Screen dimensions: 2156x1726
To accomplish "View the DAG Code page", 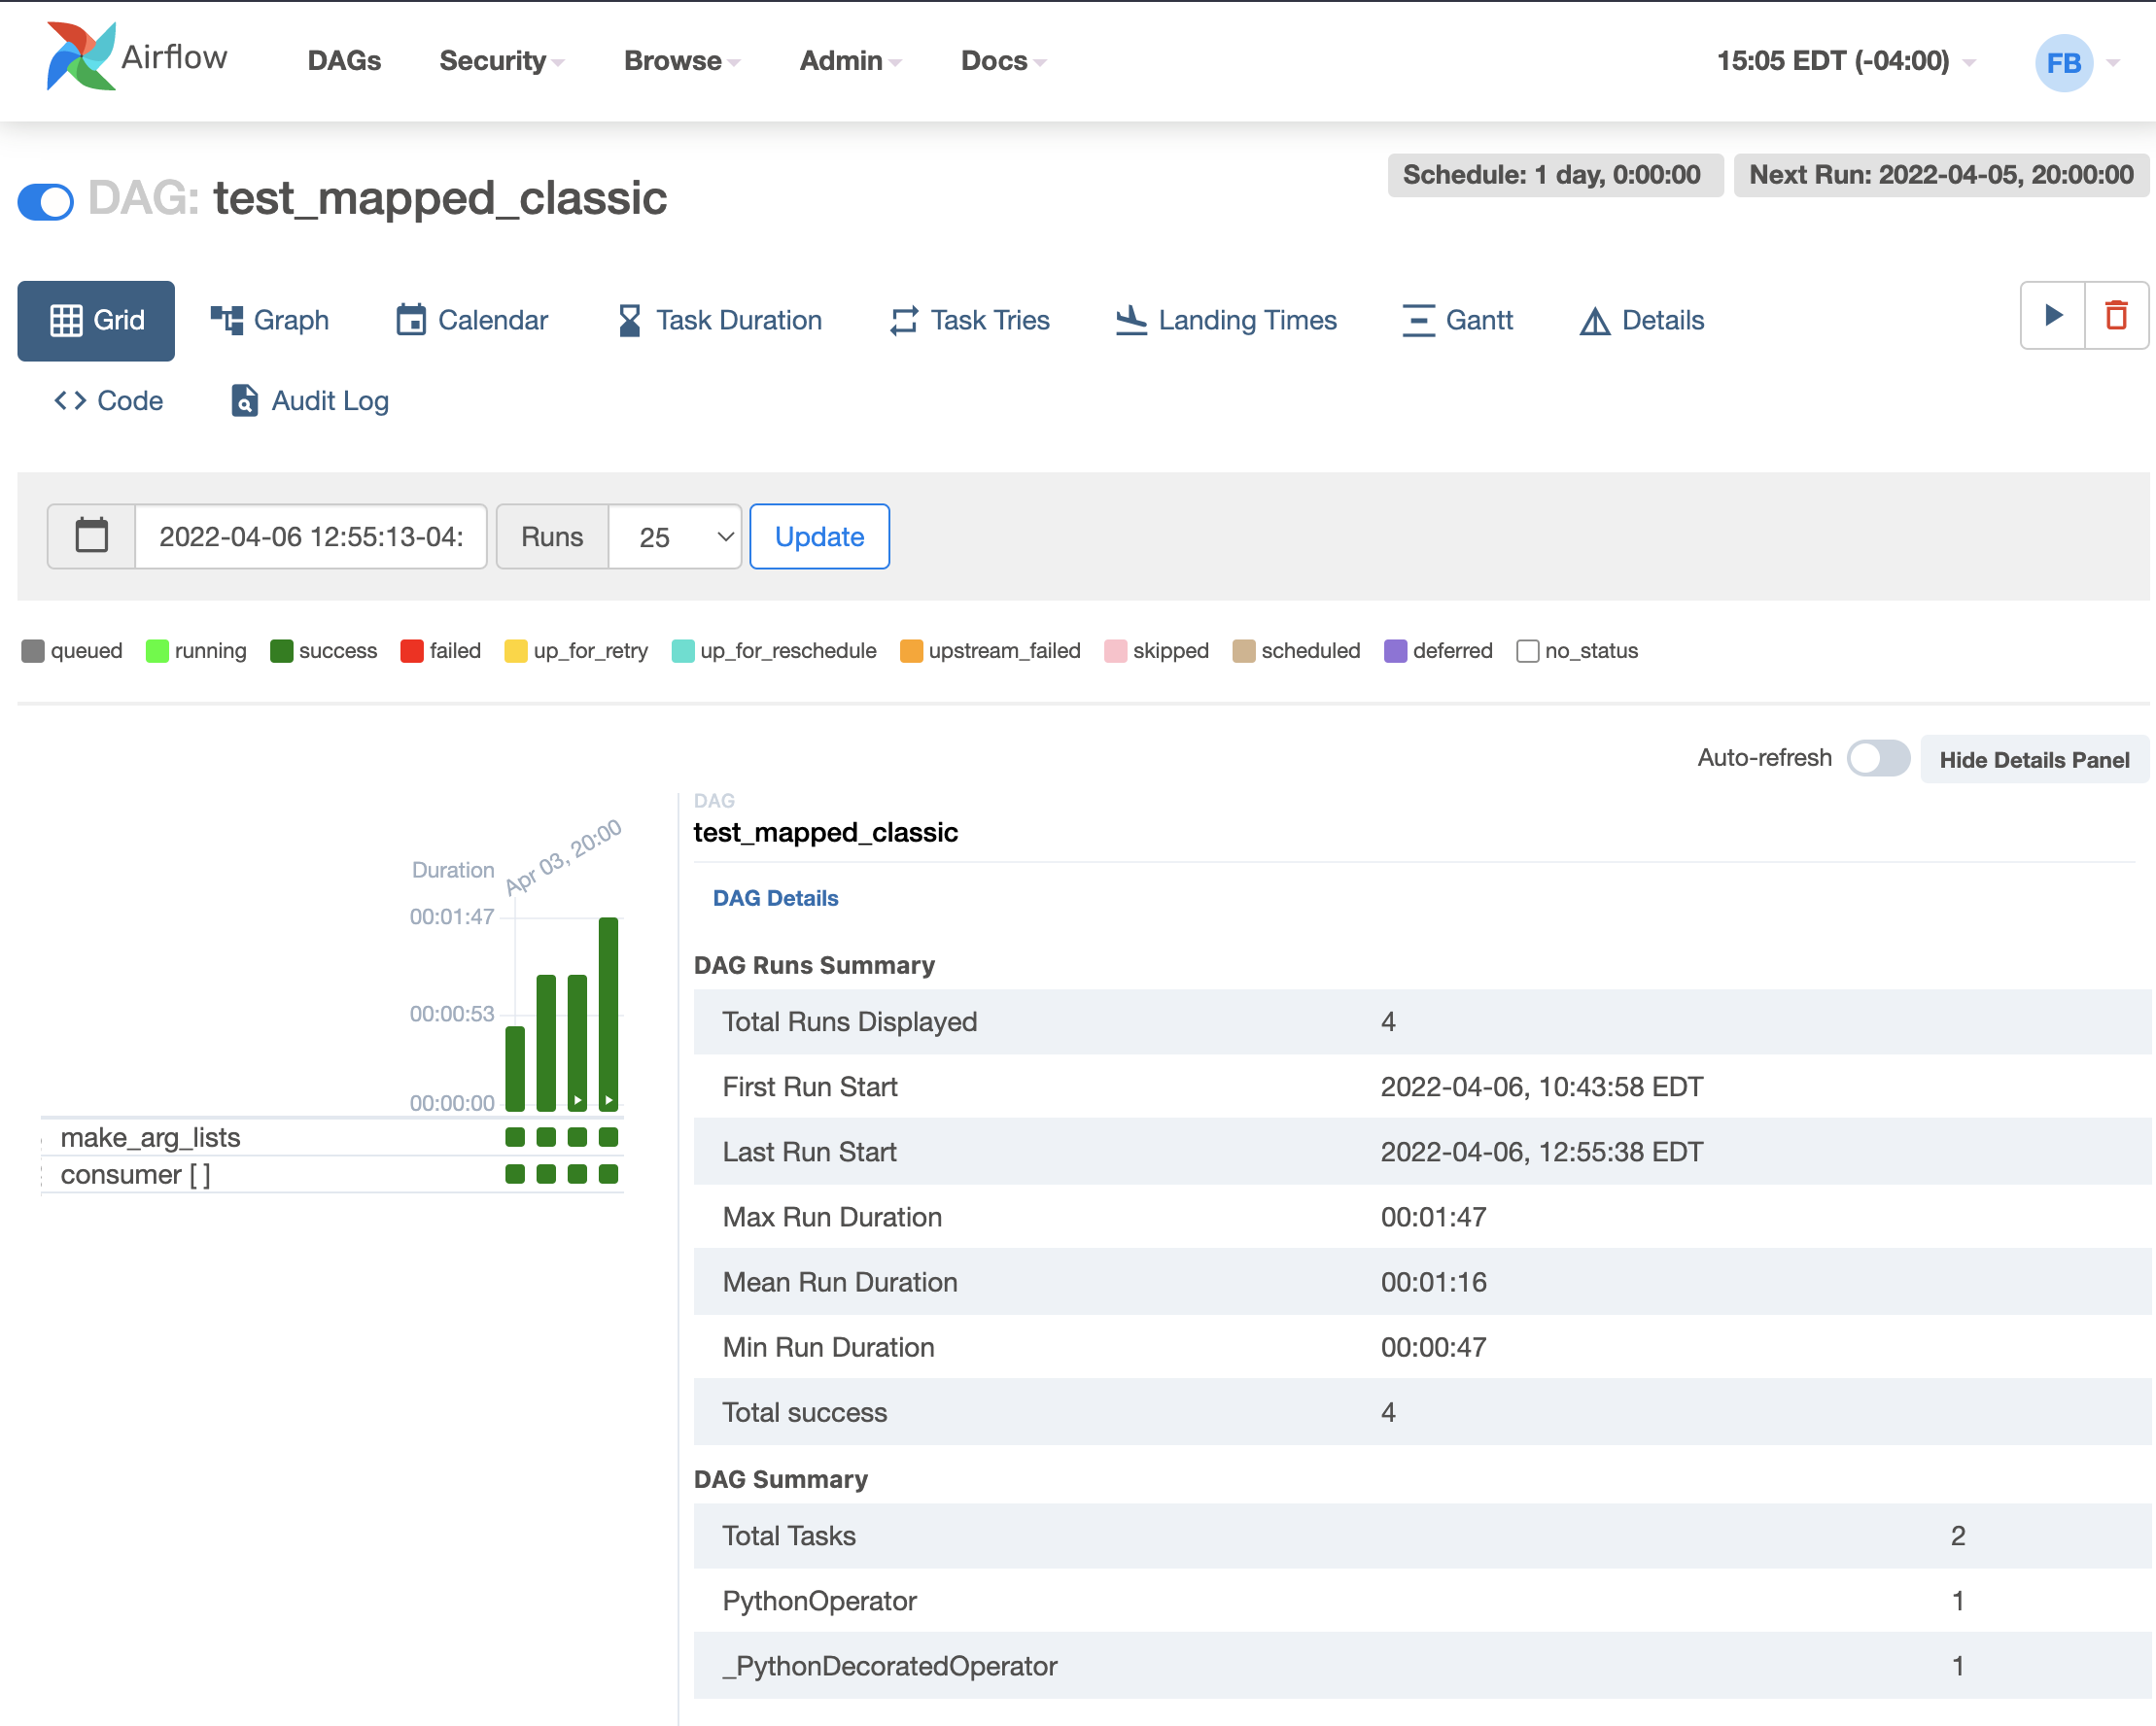I will point(108,401).
